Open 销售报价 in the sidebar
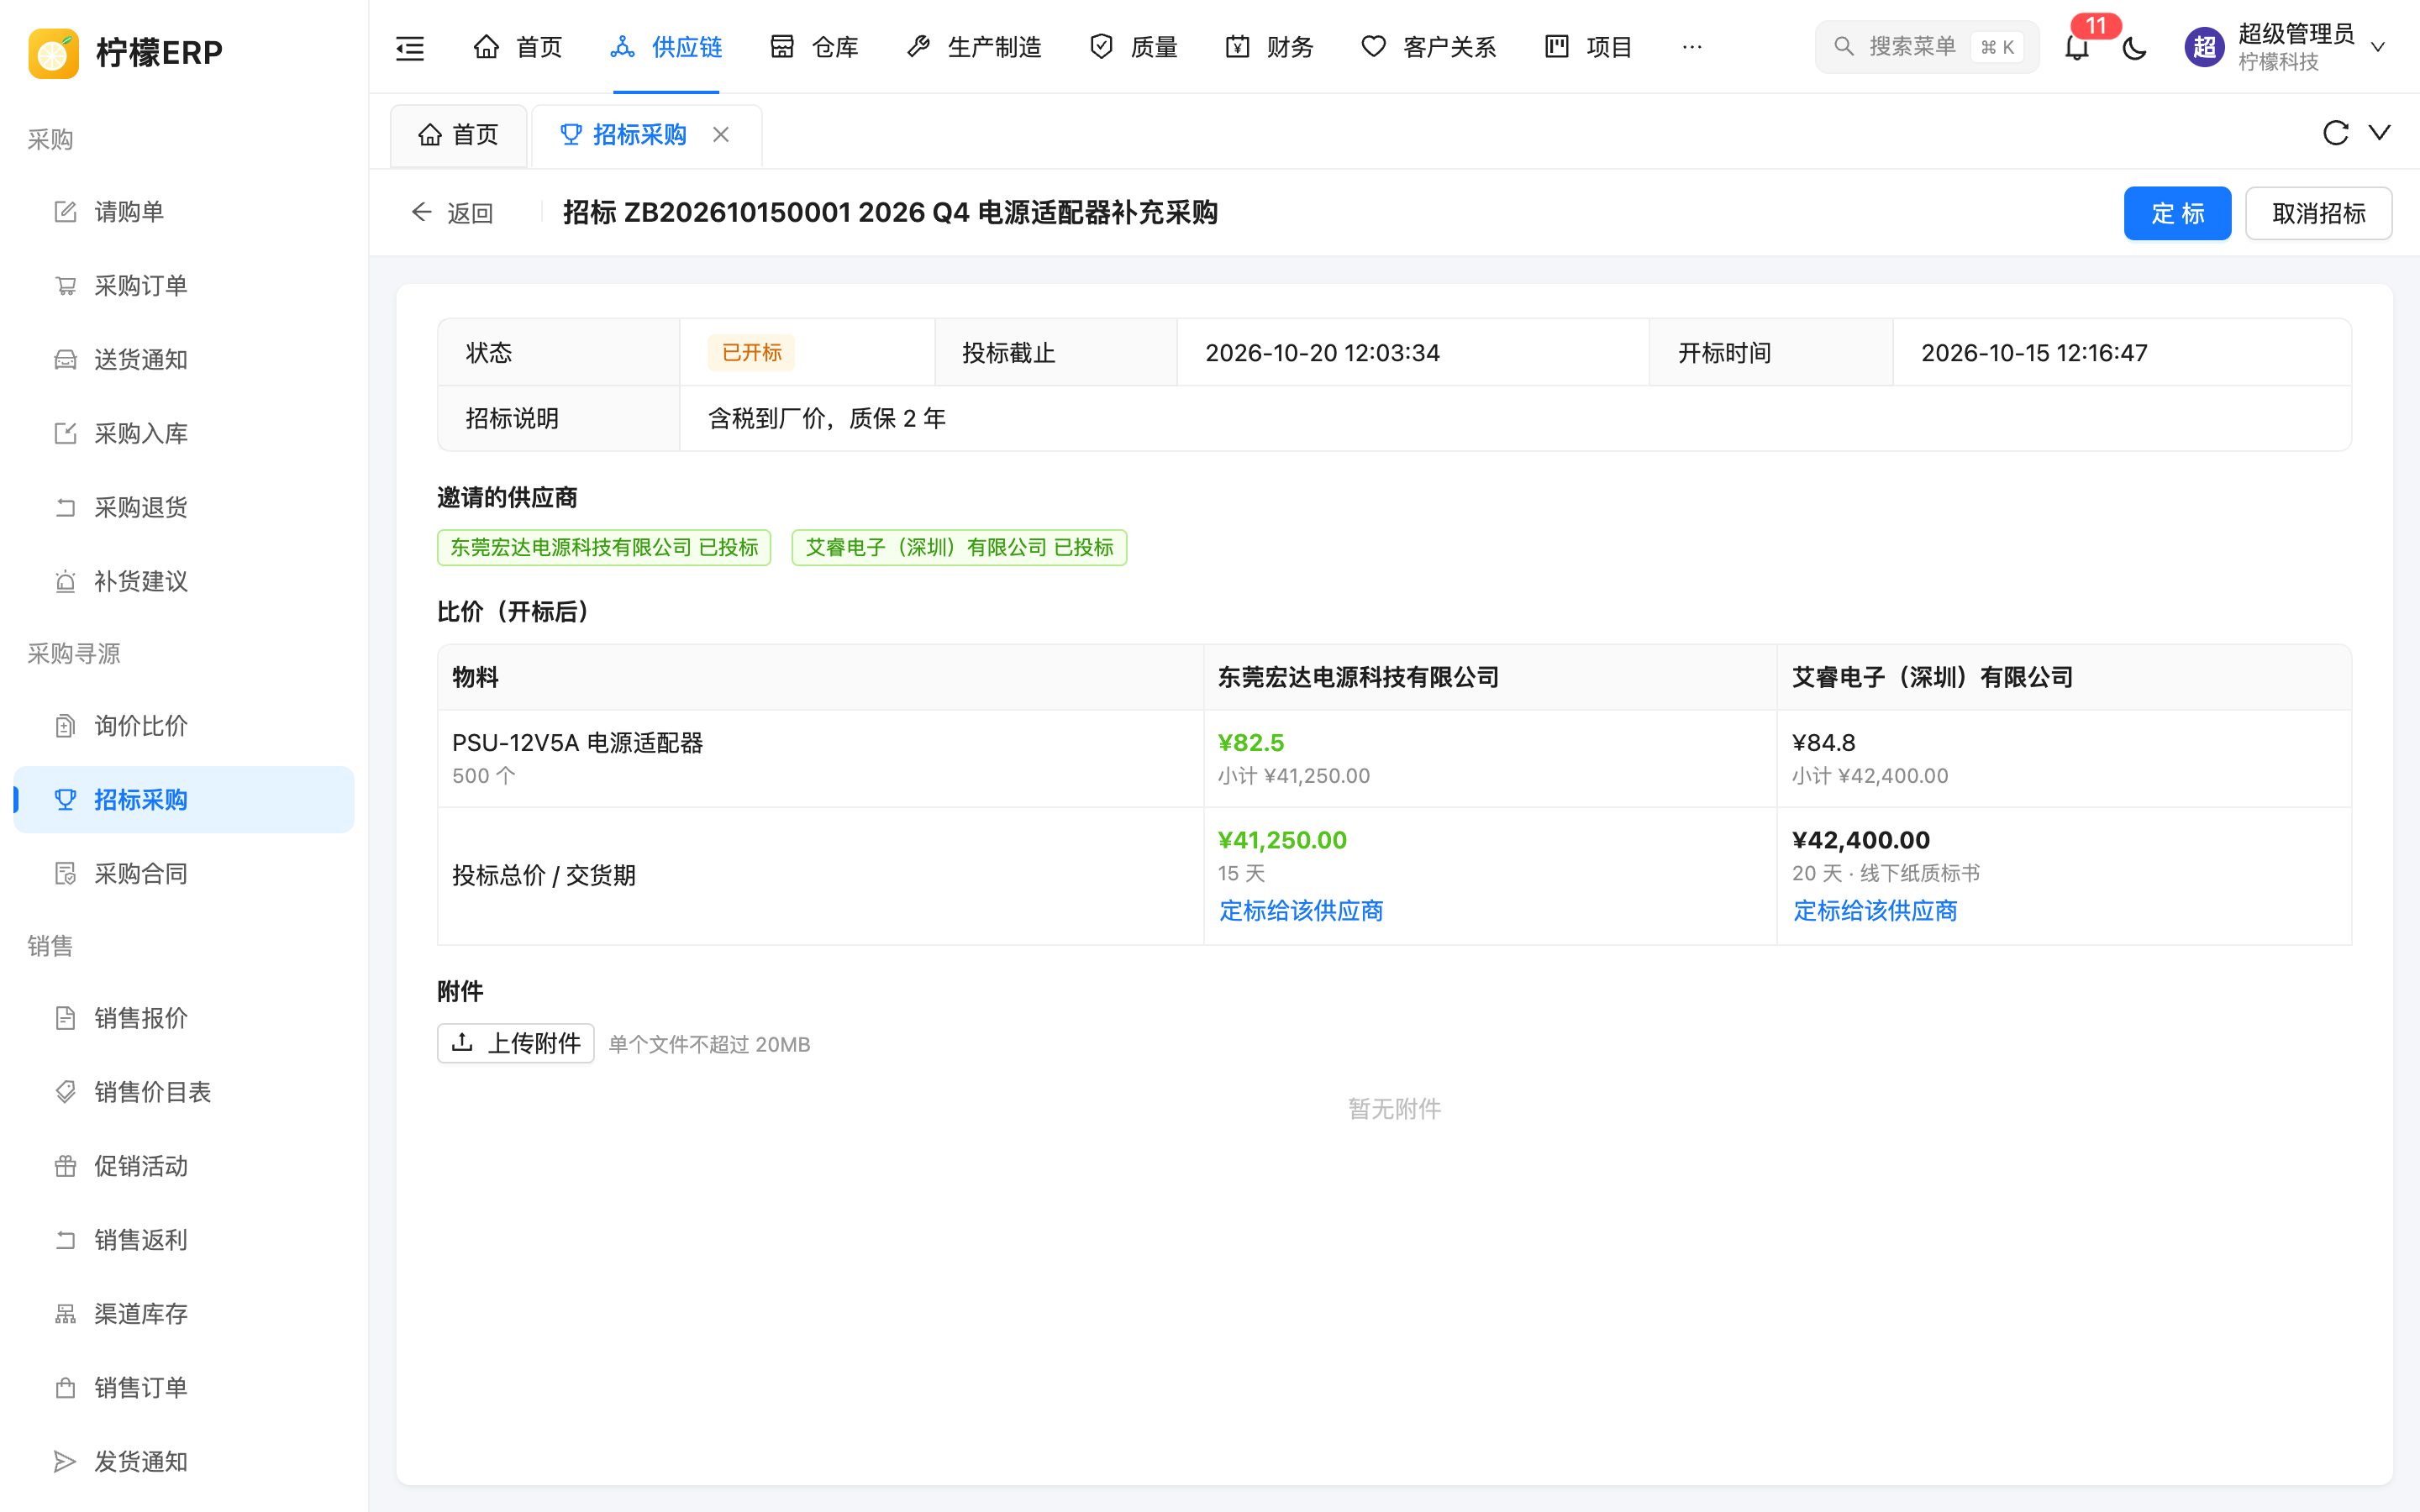This screenshot has height=1512, width=2420. [184, 1018]
